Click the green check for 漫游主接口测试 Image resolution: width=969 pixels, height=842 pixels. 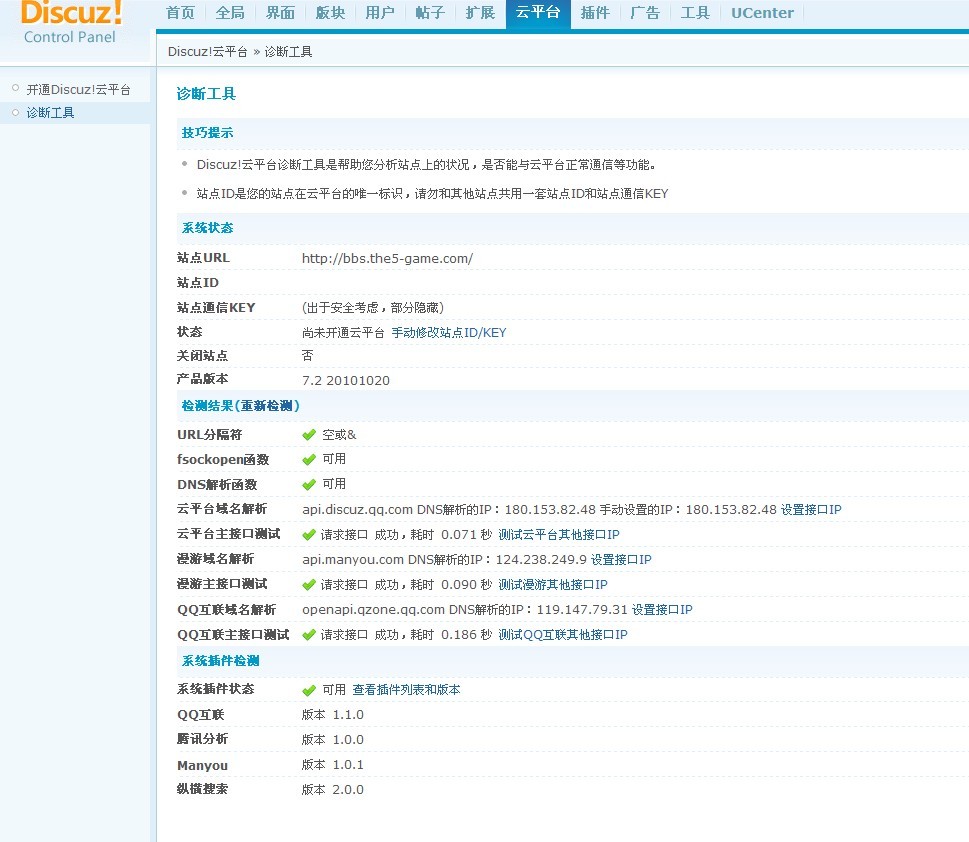click(309, 585)
